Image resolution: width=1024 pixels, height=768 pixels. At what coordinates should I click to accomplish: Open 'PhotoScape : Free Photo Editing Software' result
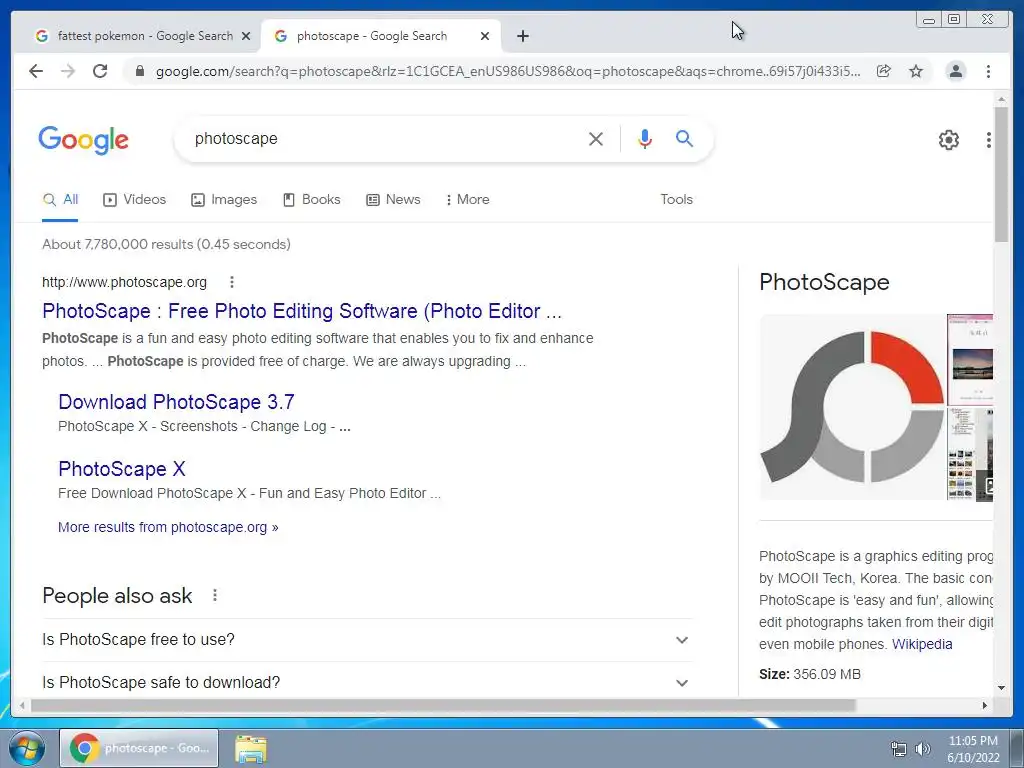pos(302,312)
